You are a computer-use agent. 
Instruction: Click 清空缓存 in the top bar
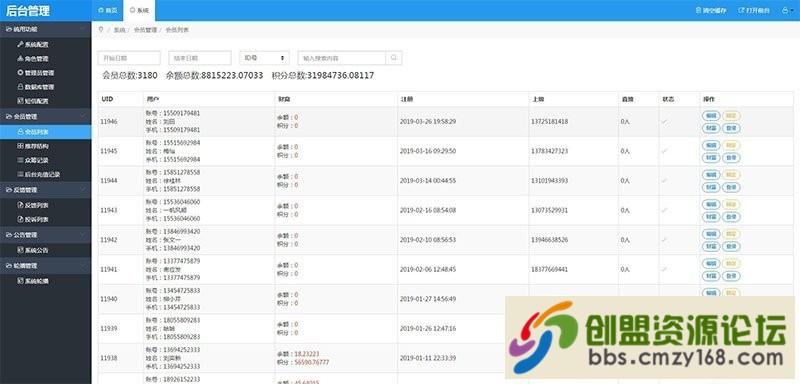(x=710, y=10)
